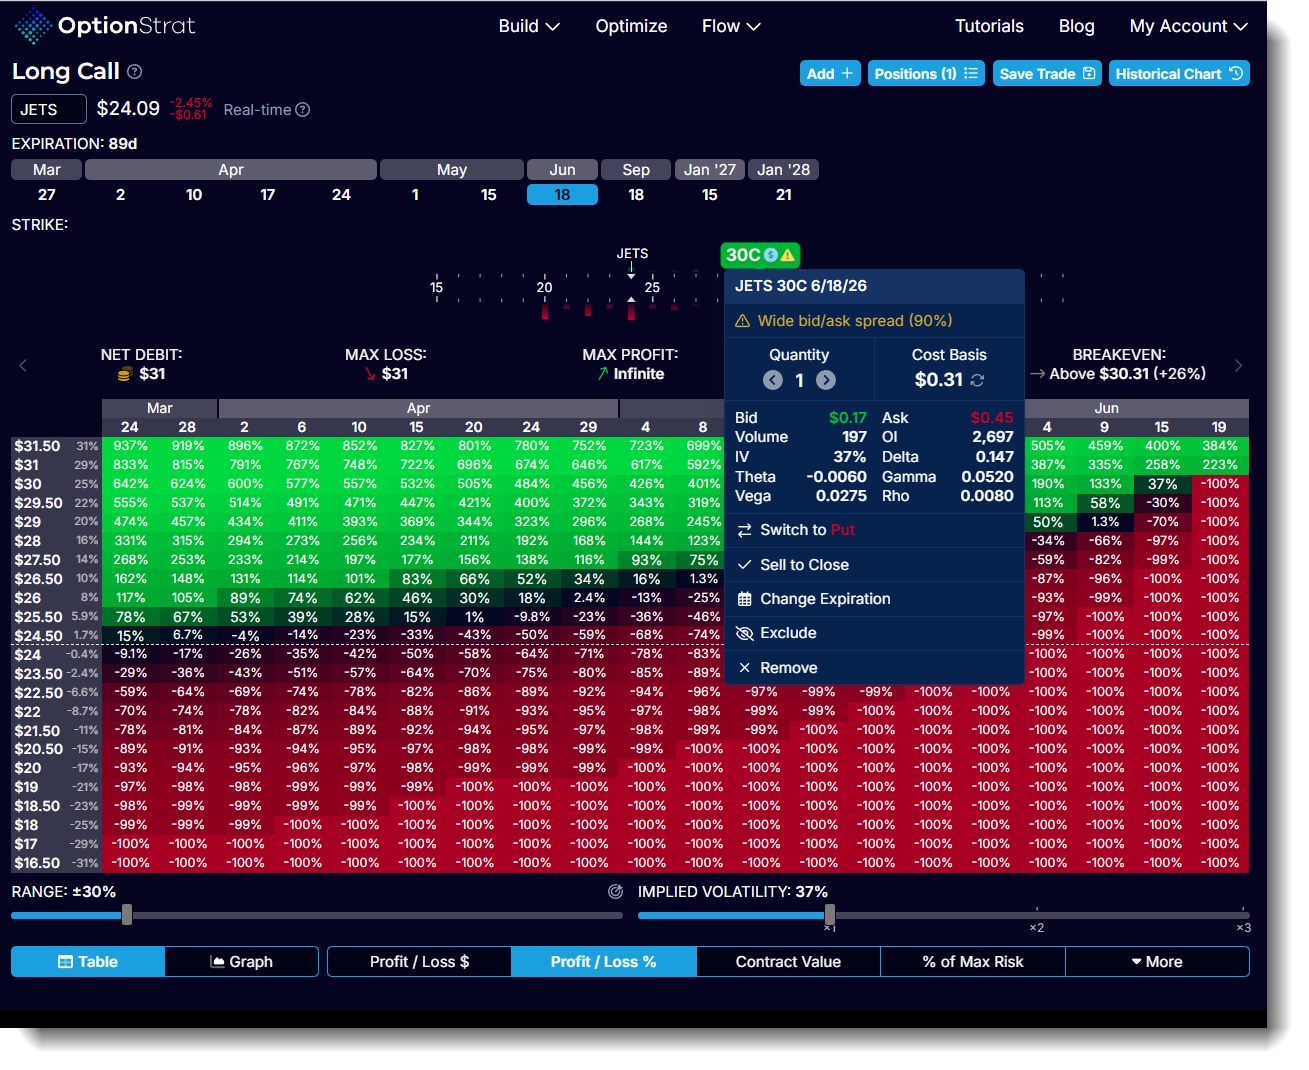Click the 30C strike tag
This screenshot has height=1070, width=1309.
760,255
